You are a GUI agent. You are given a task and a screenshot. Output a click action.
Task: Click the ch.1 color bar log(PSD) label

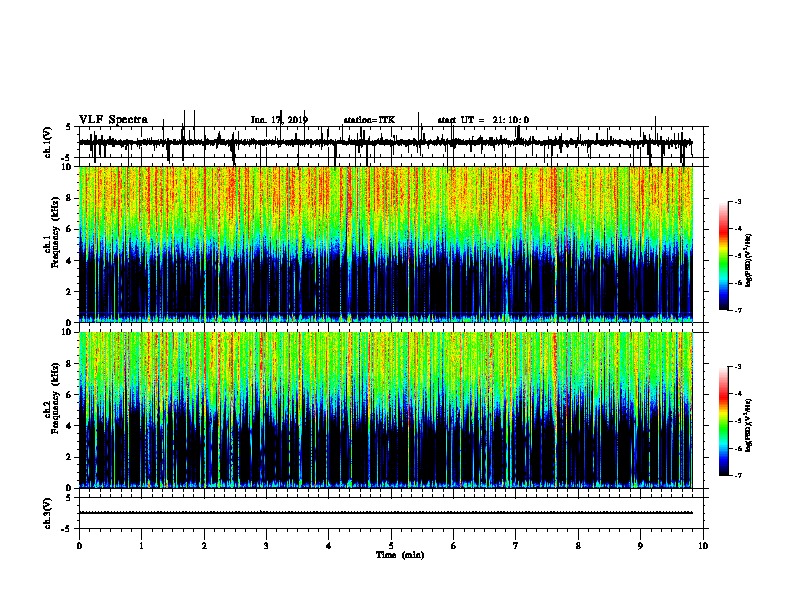[749, 261]
